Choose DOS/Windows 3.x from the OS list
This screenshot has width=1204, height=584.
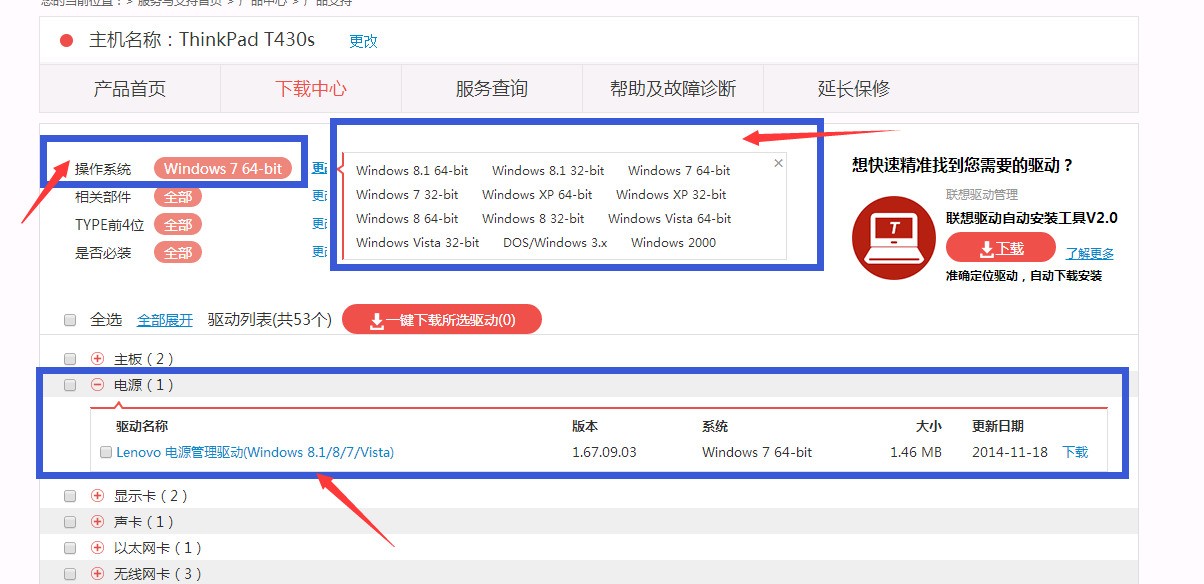555,242
